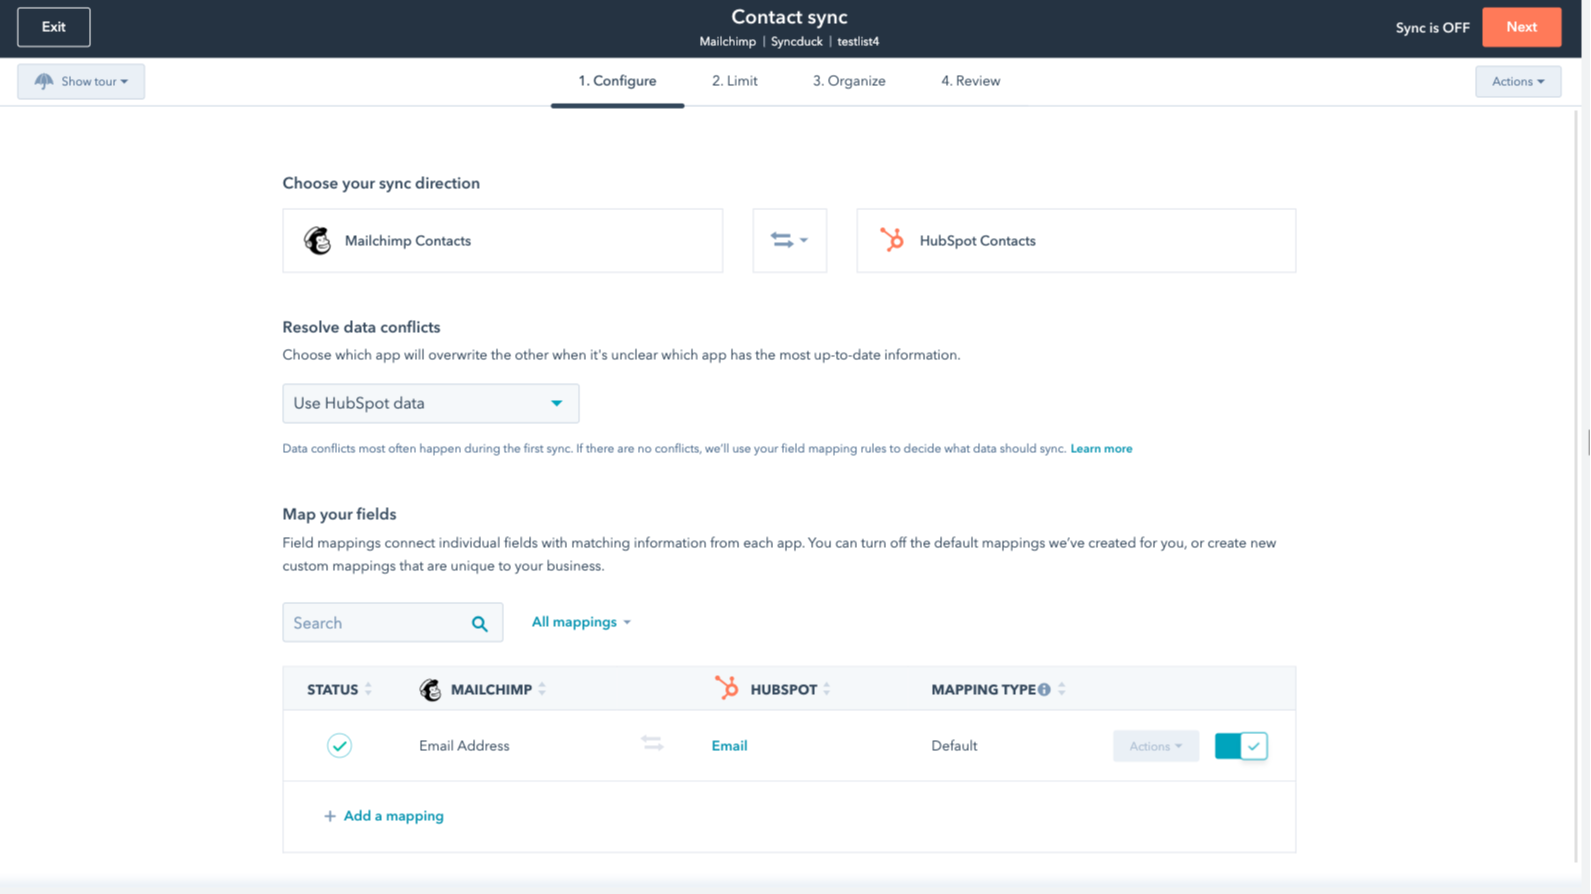Switch to the 1. Configure step
The image size is (1591, 894).
click(617, 82)
